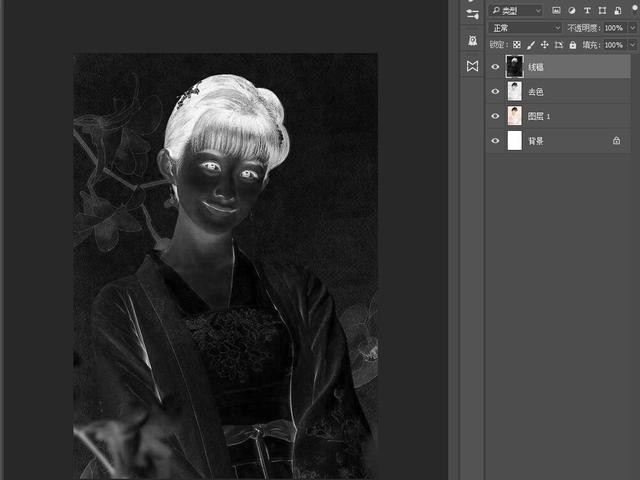Open the adjustments sliders panel icon
The width and height of the screenshot is (640, 480).
[472, 14]
